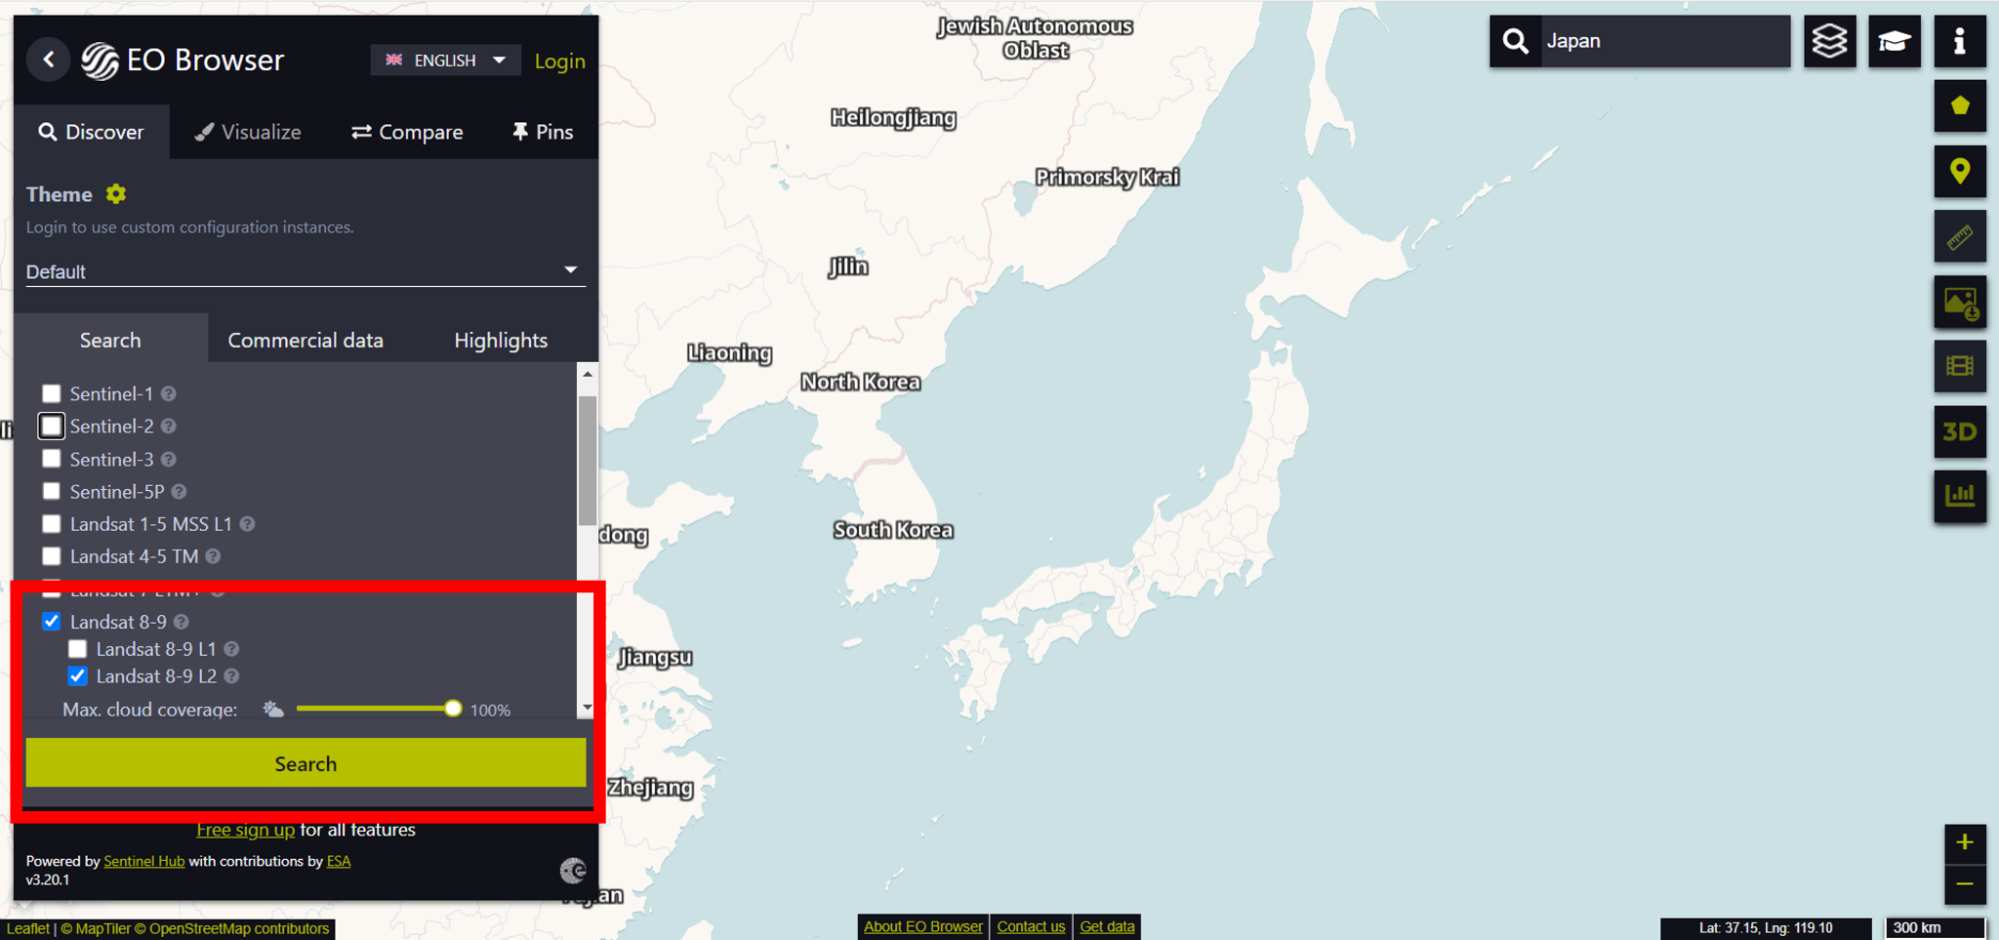Select the Search sub-tab
This screenshot has height=940, width=1999.
111,340
